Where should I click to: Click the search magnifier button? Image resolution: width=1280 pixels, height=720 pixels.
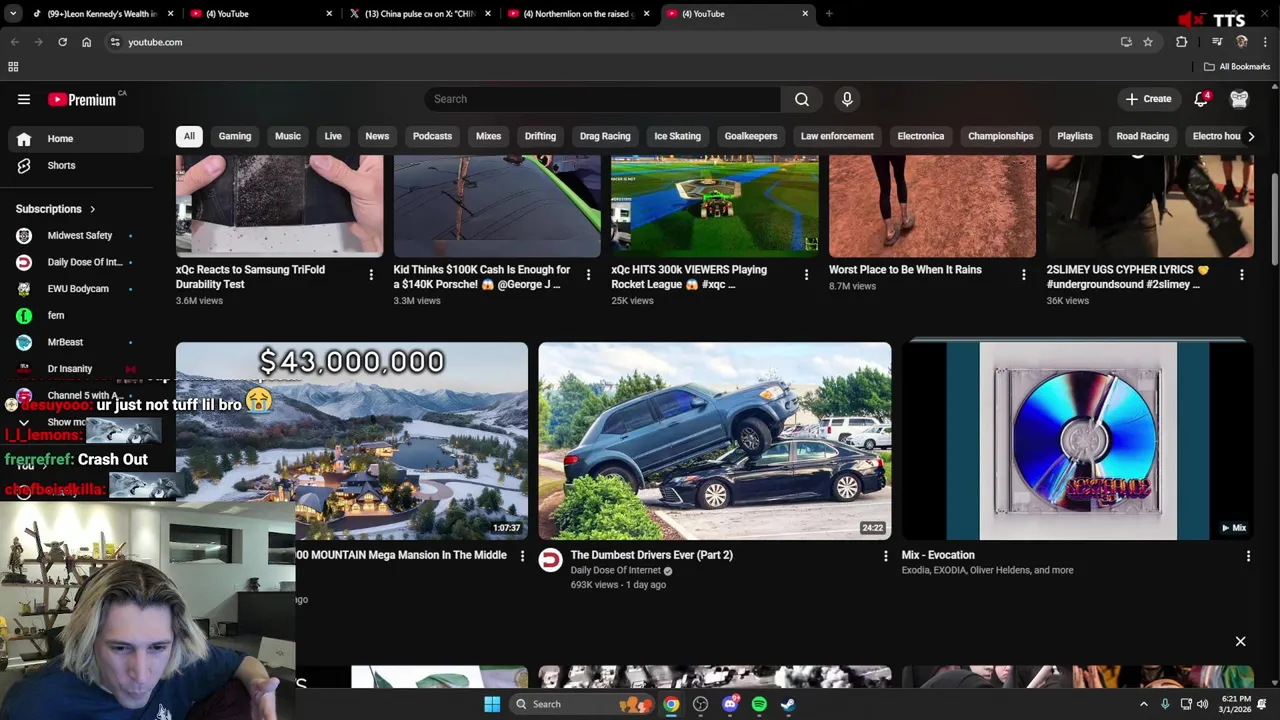[802, 99]
